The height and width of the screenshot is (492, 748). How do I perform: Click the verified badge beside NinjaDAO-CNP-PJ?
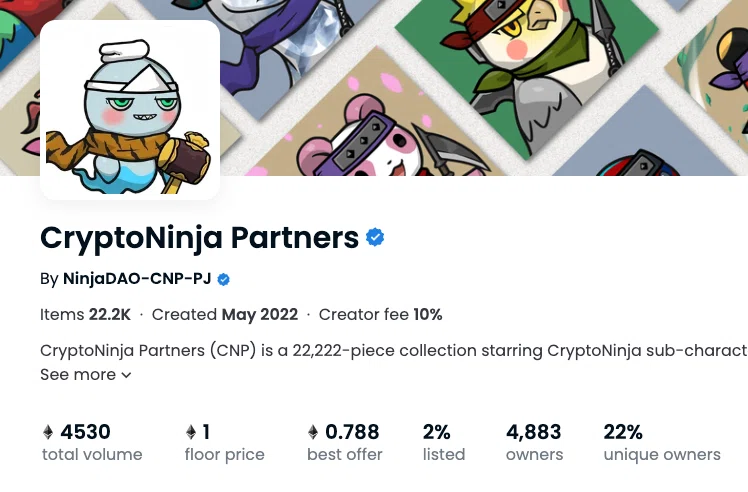point(223,279)
